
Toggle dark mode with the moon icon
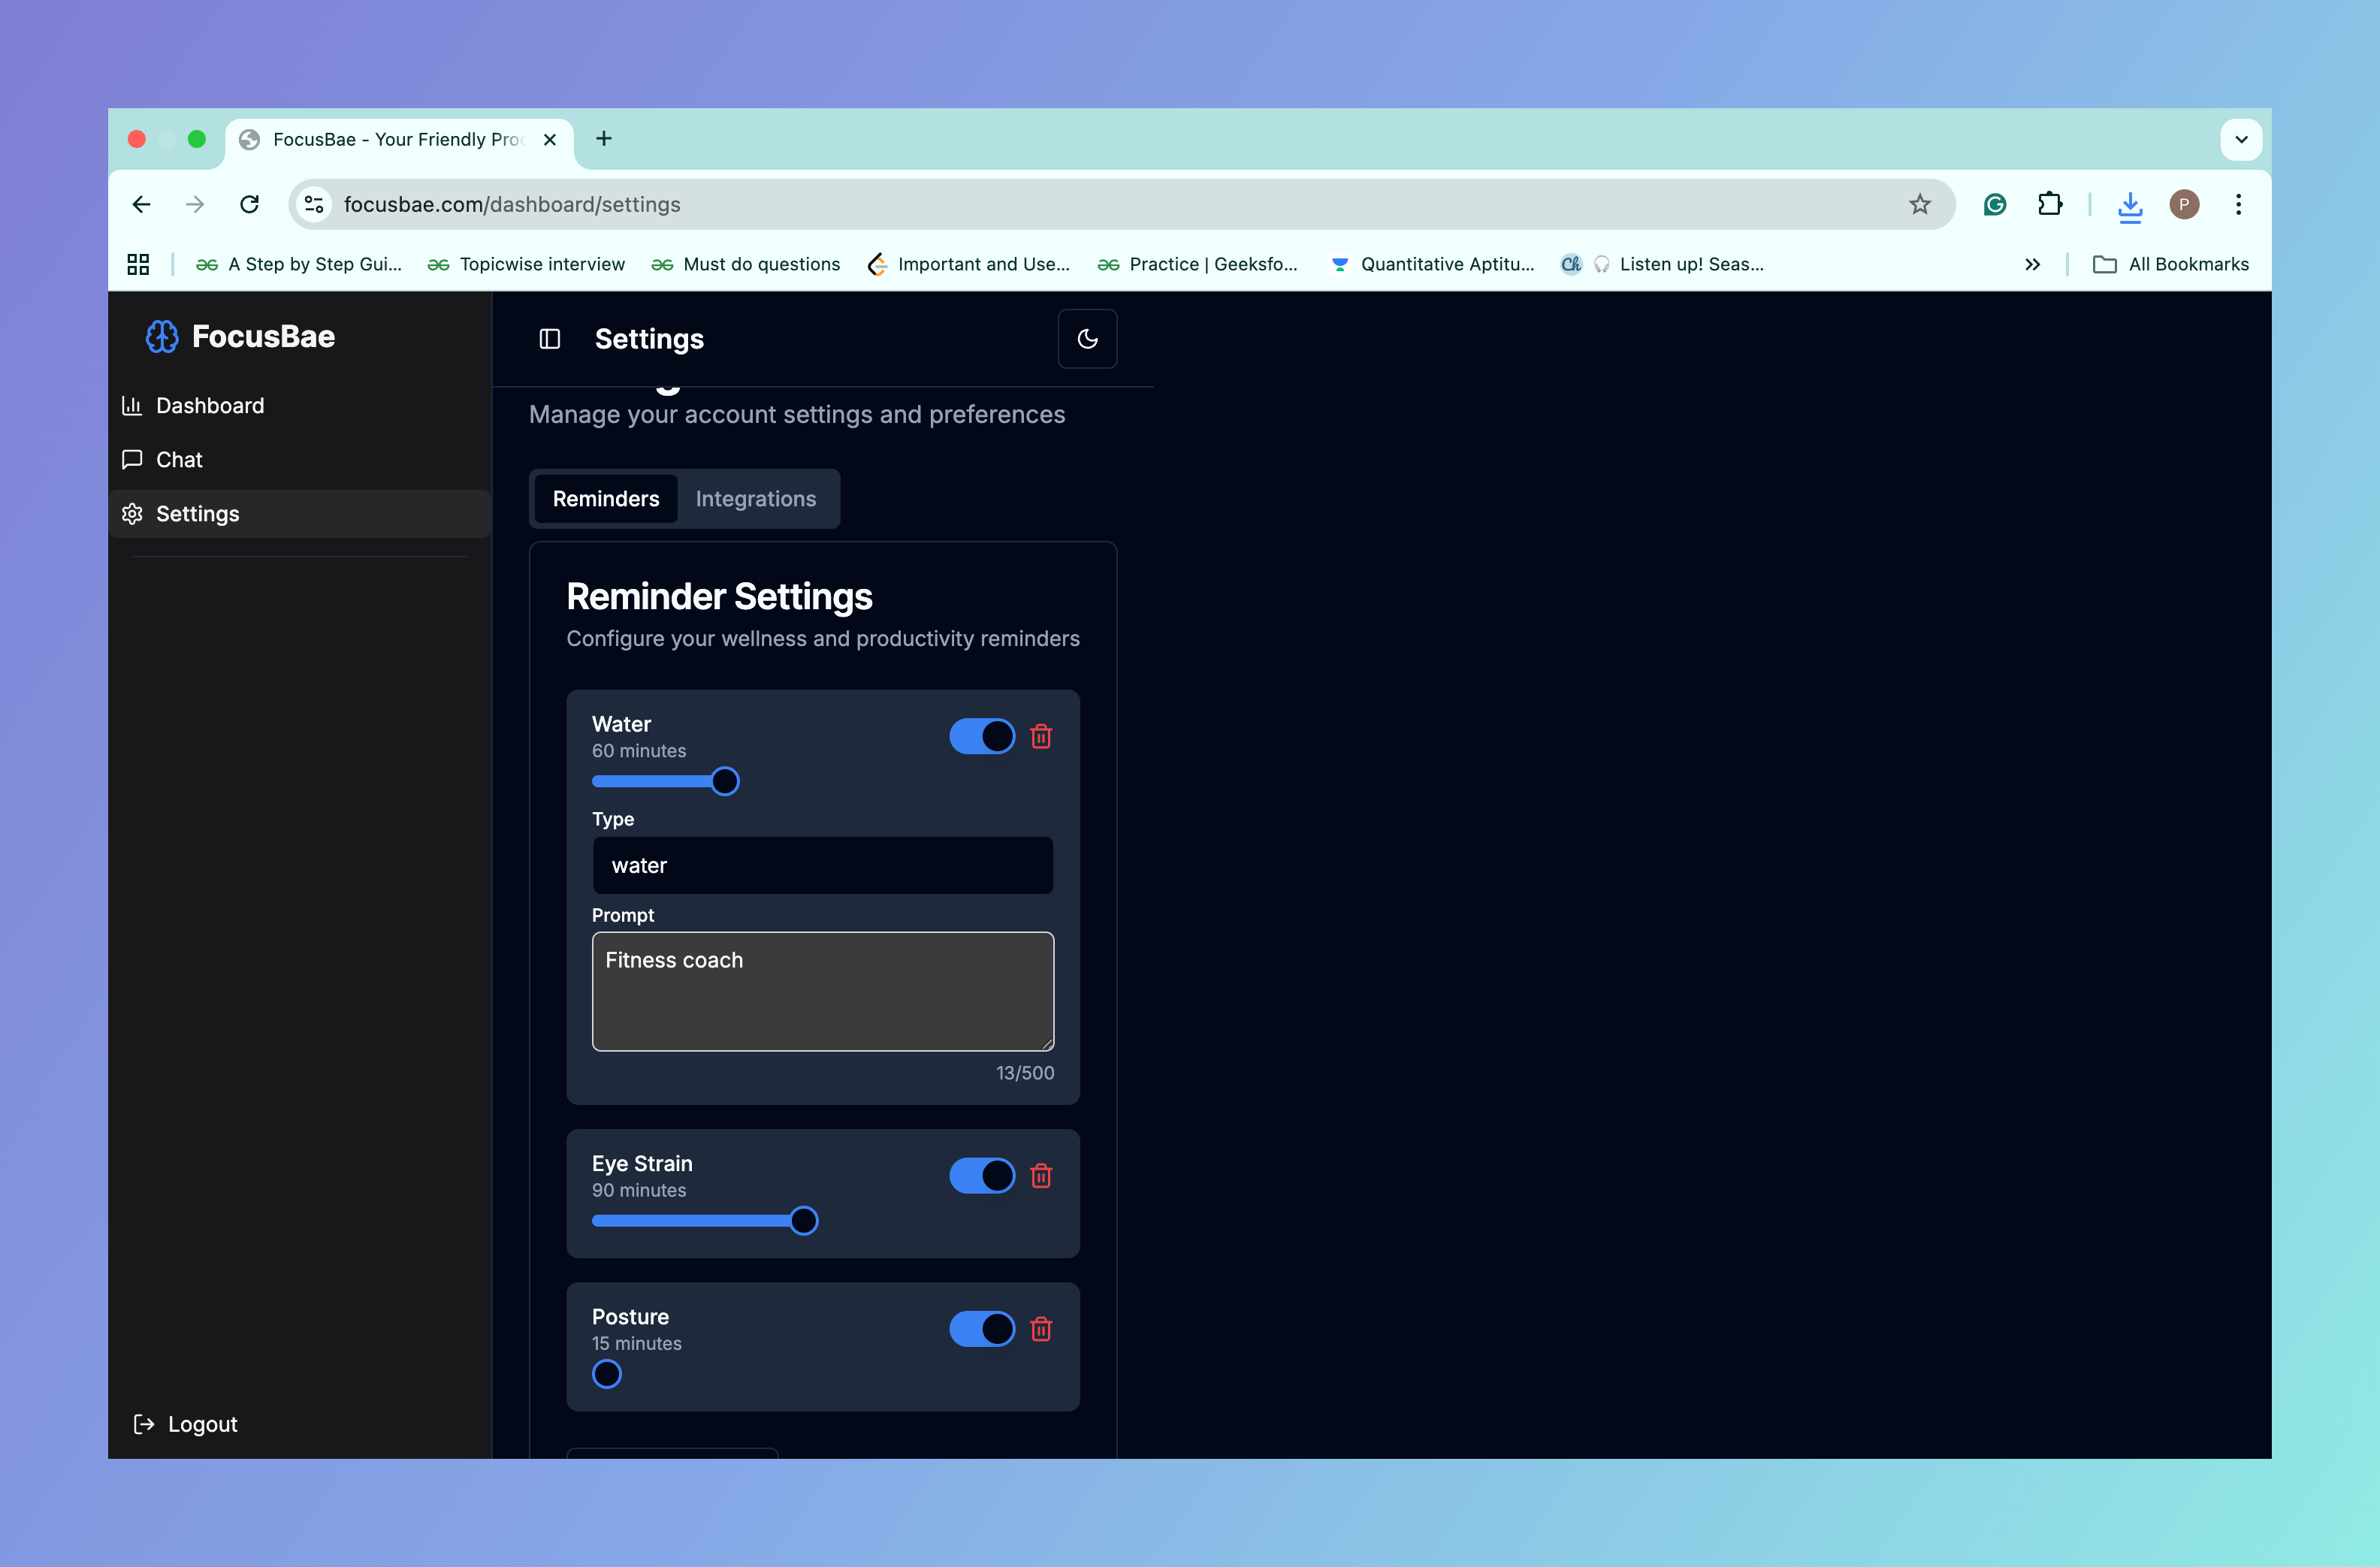point(1087,338)
